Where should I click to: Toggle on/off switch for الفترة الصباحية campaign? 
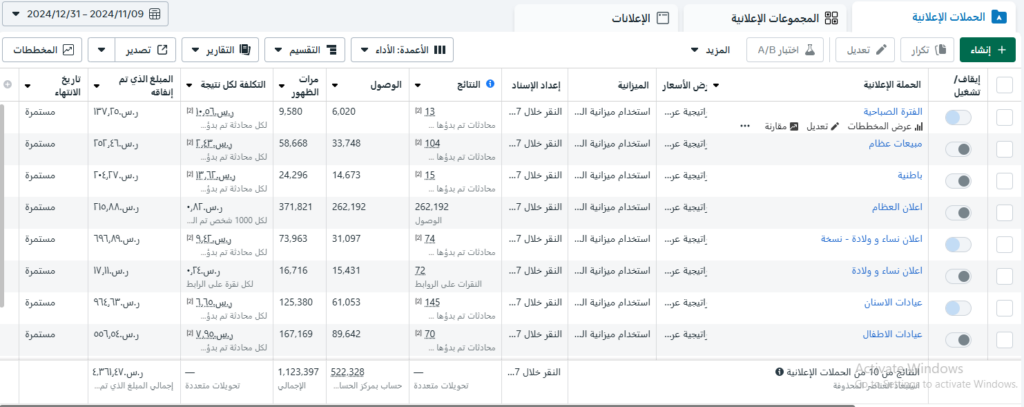click(958, 118)
